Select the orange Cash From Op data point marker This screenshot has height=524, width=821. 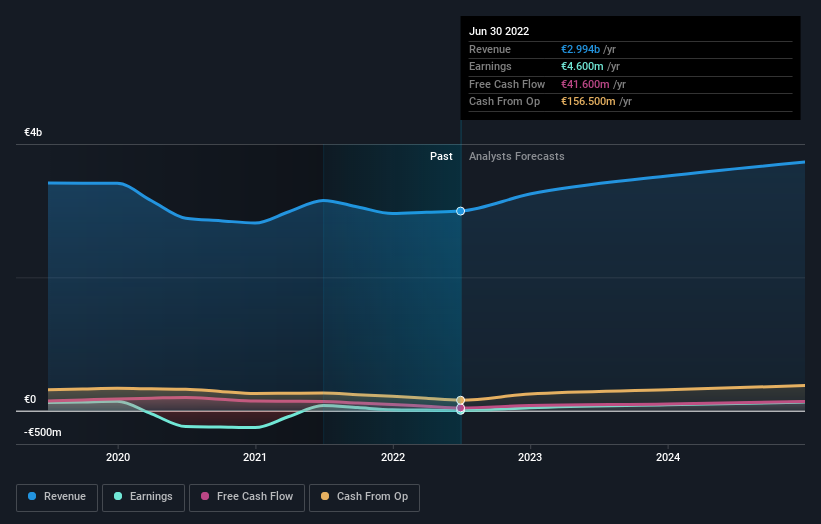point(460,400)
